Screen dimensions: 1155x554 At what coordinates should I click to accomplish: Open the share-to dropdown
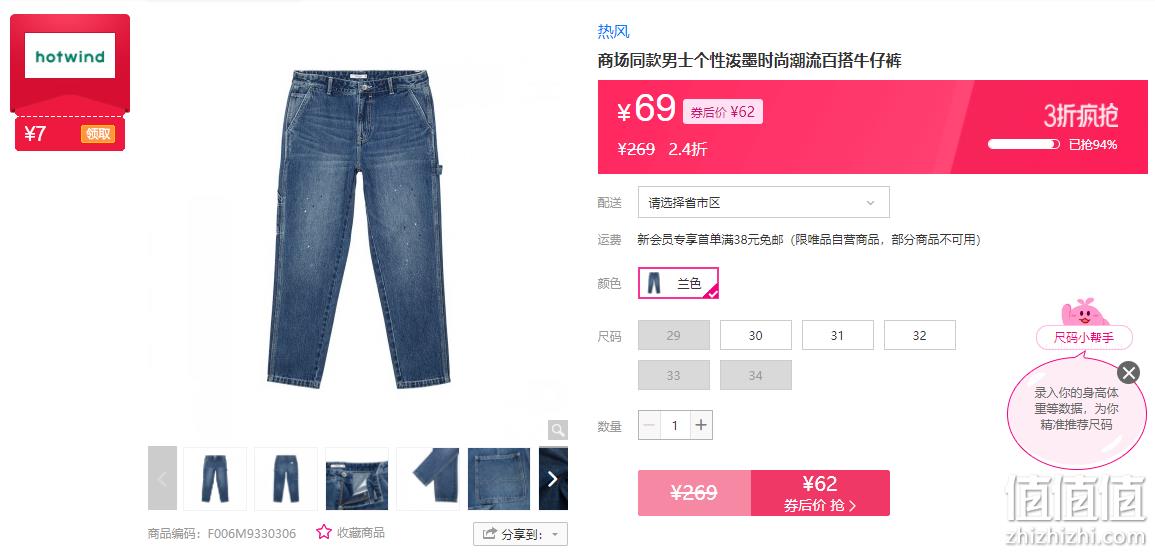coord(520,534)
